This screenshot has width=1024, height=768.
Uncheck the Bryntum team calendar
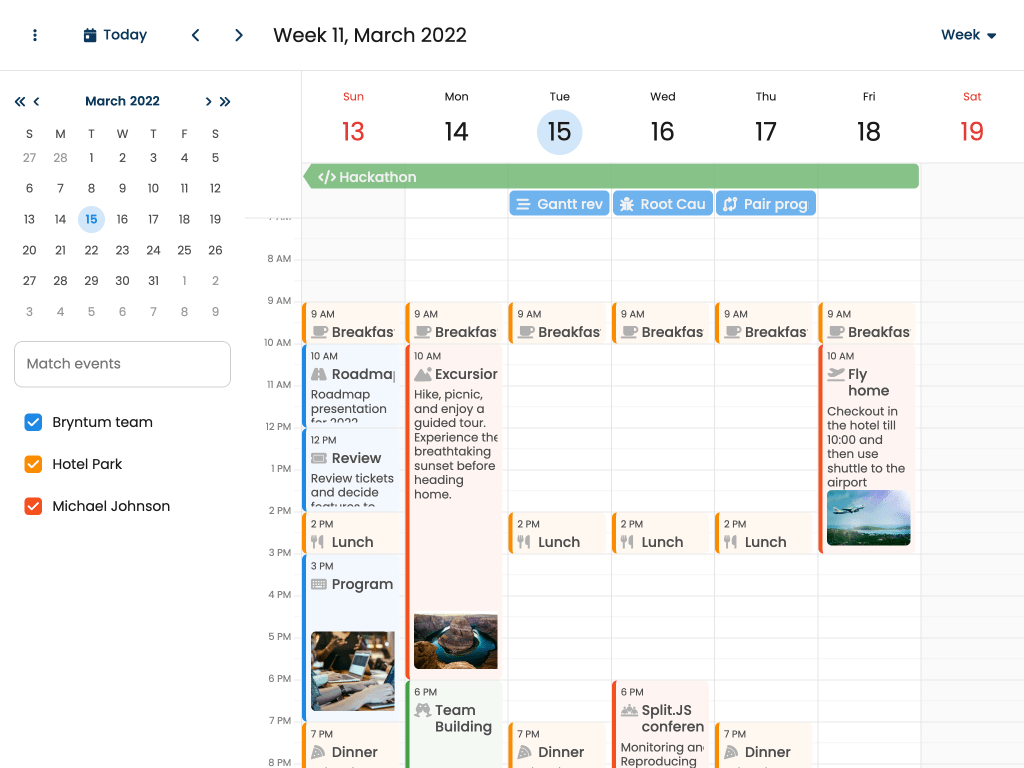[33, 422]
